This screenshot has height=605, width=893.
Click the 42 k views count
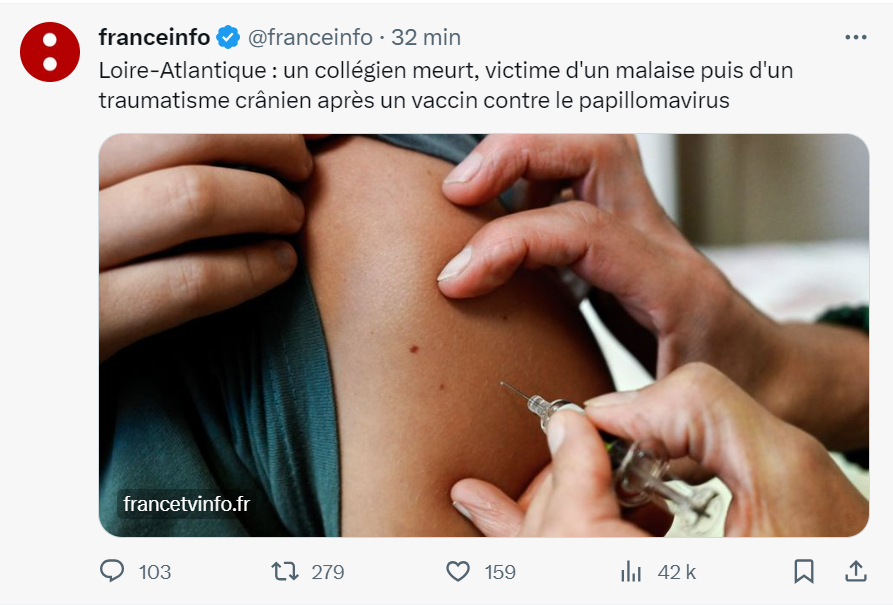pyautogui.click(x=677, y=572)
